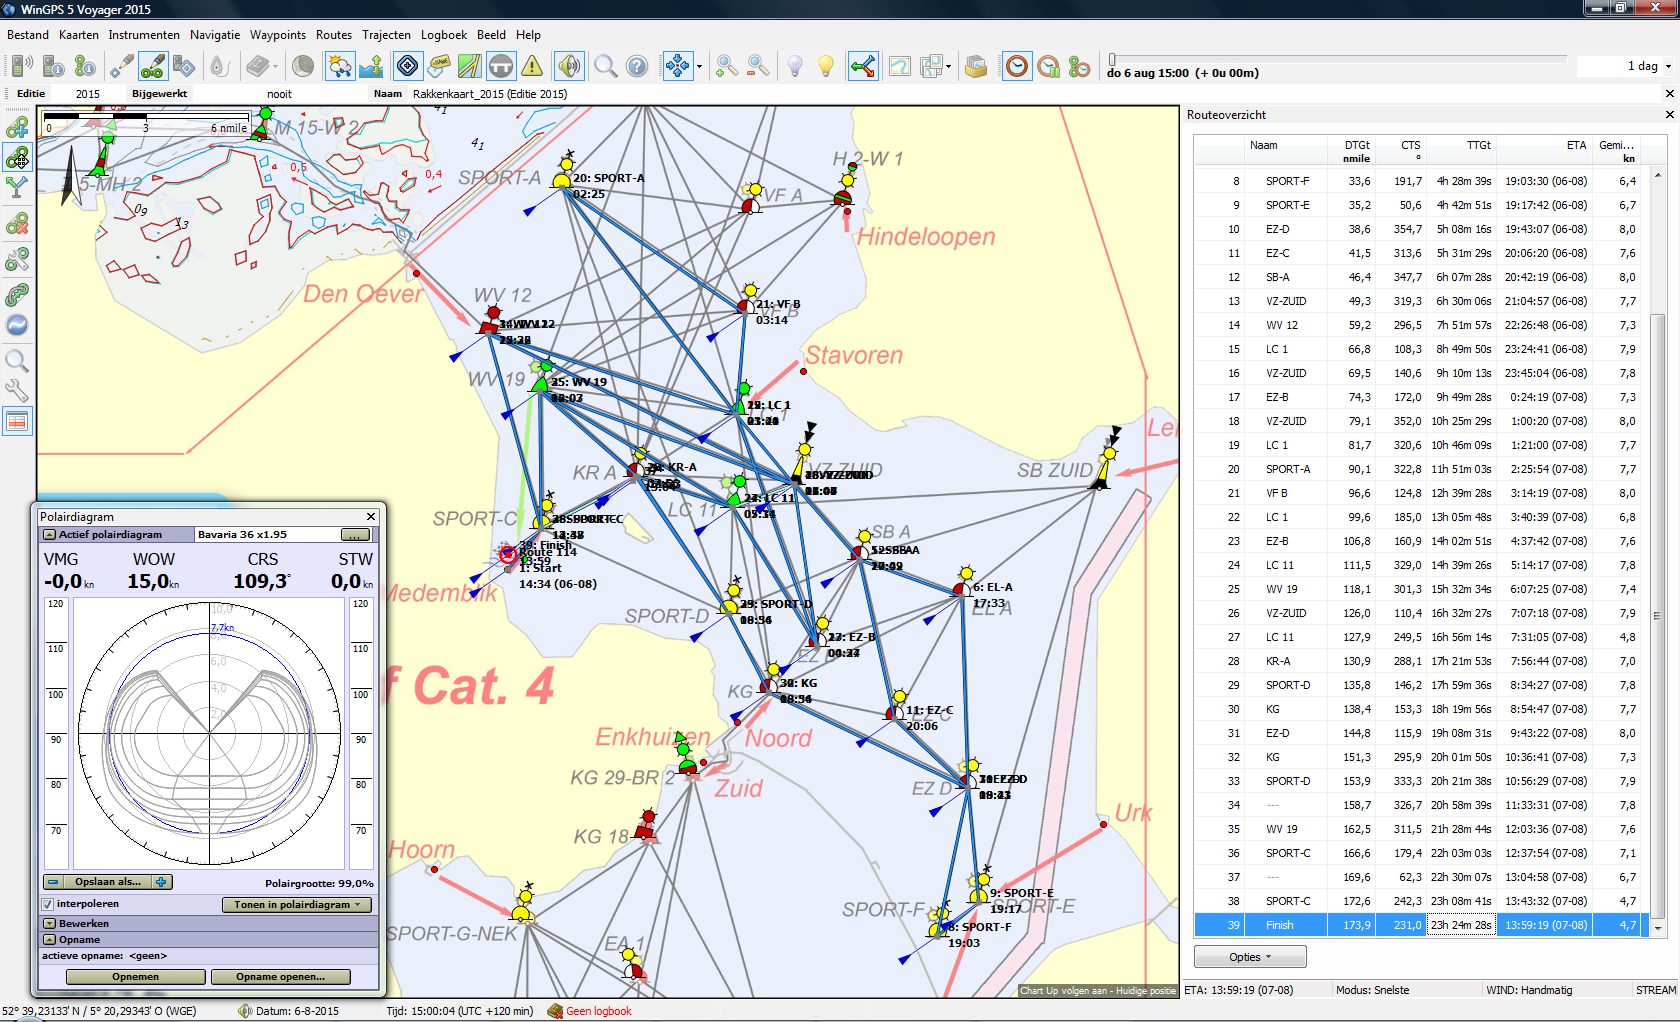Click the zoom out magnifier with minus
Viewport: 1680px width, 1022px height.
point(758,67)
